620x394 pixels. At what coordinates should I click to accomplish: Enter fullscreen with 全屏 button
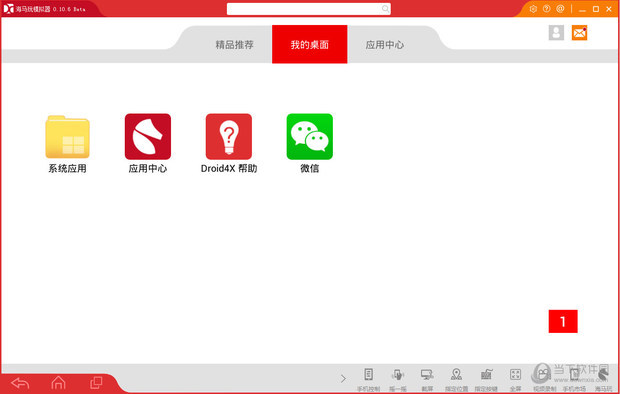[x=515, y=379]
